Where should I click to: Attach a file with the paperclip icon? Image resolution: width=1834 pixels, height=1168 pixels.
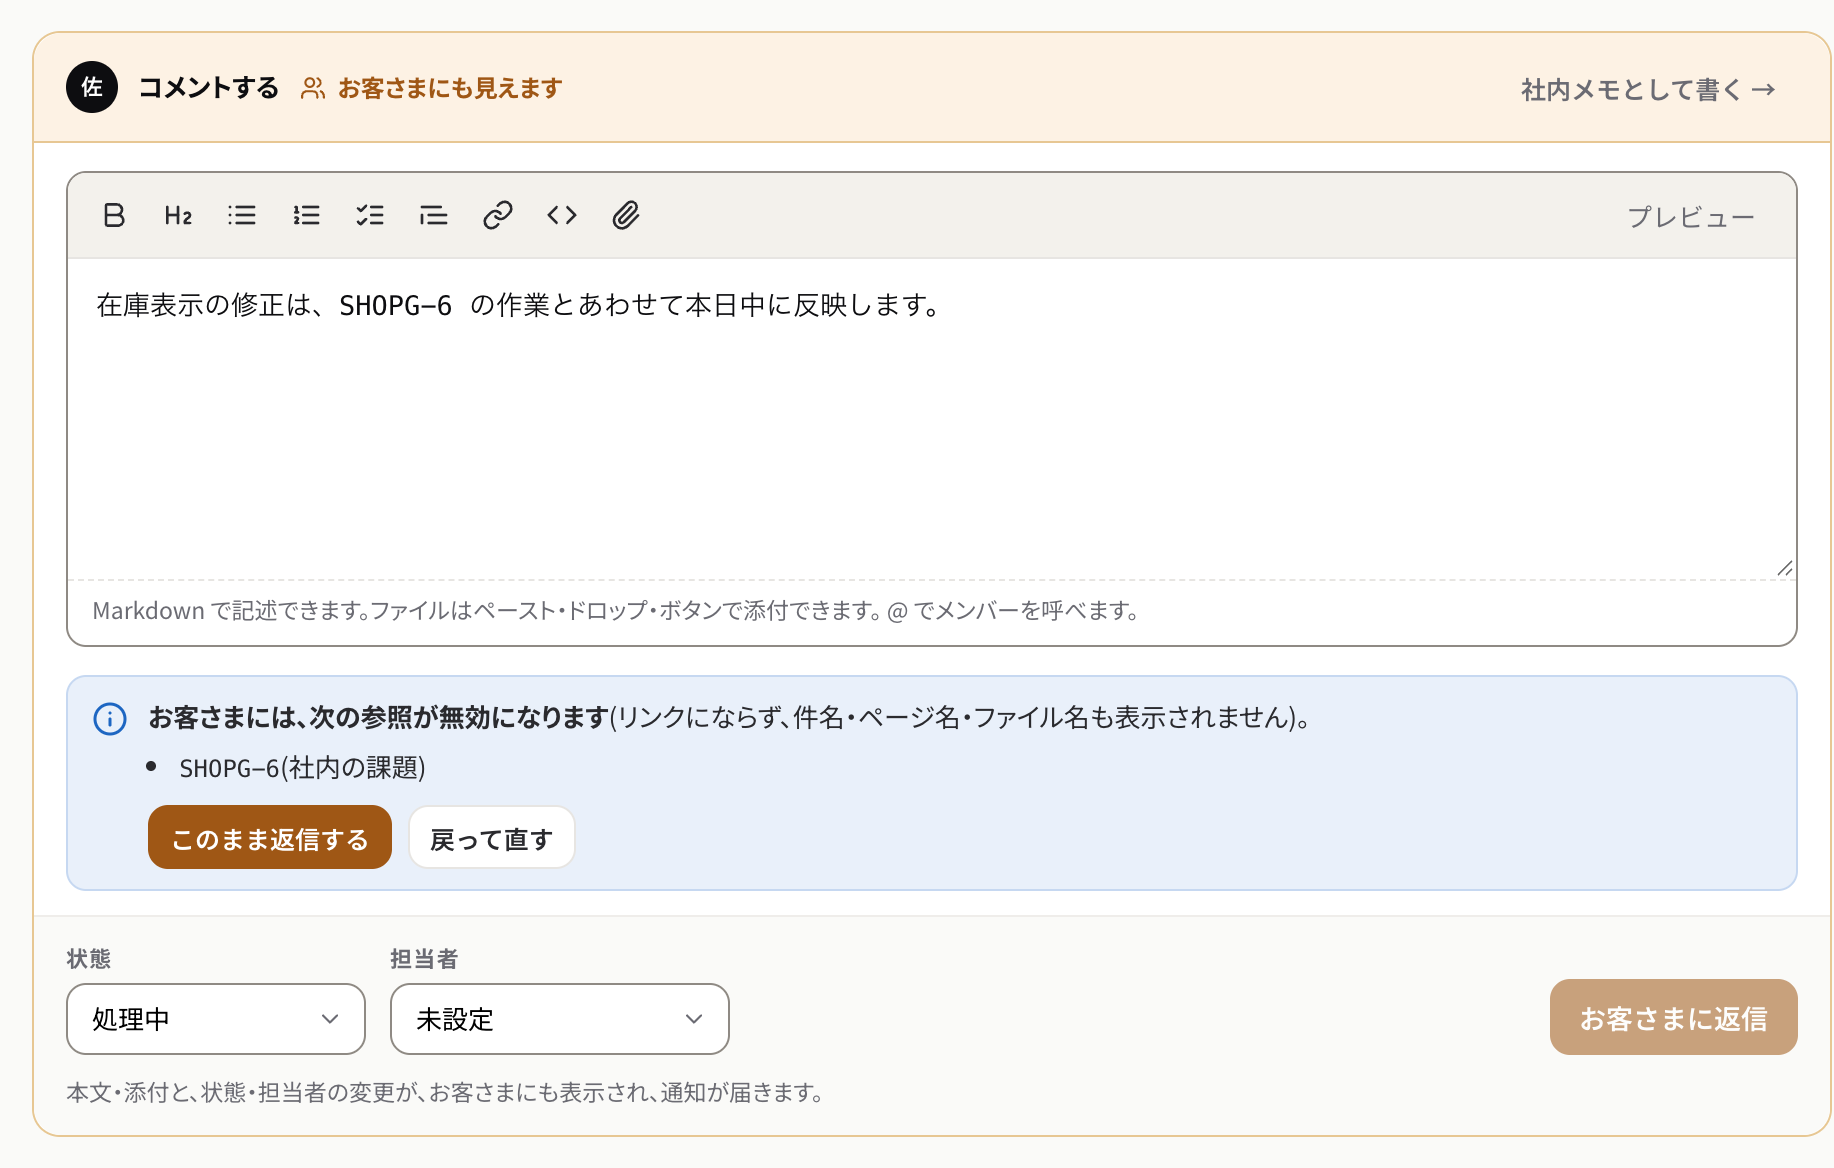tap(626, 215)
